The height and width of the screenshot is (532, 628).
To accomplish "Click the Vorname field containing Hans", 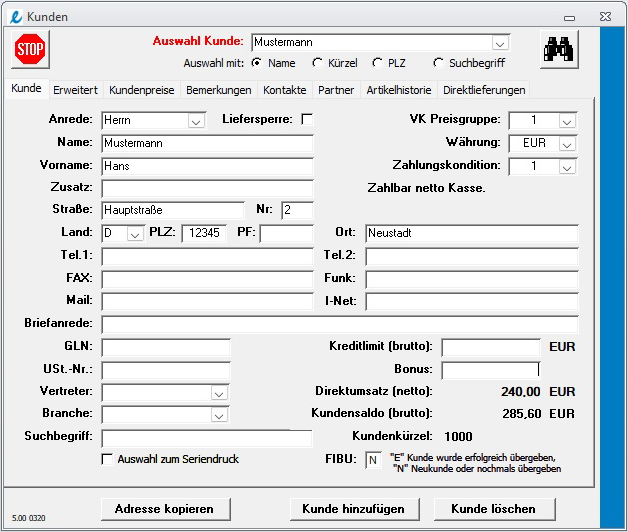I will coord(207,166).
